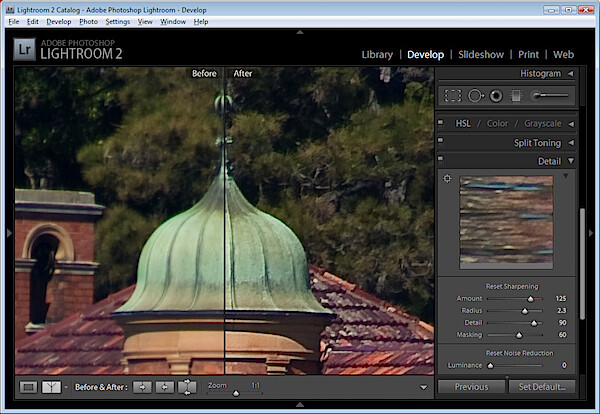Click the Previous button
Image resolution: width=600 pixels, height=414 pixels.
(471, 387)
